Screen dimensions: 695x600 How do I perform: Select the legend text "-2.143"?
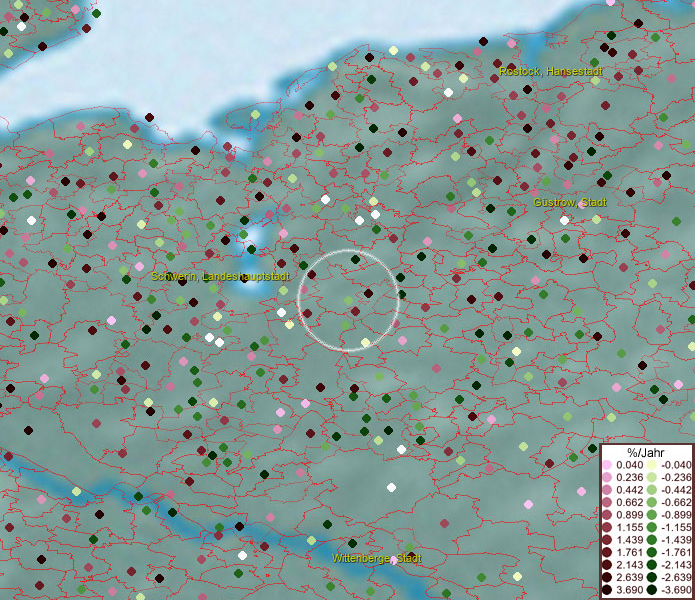(x=676, y=565)
